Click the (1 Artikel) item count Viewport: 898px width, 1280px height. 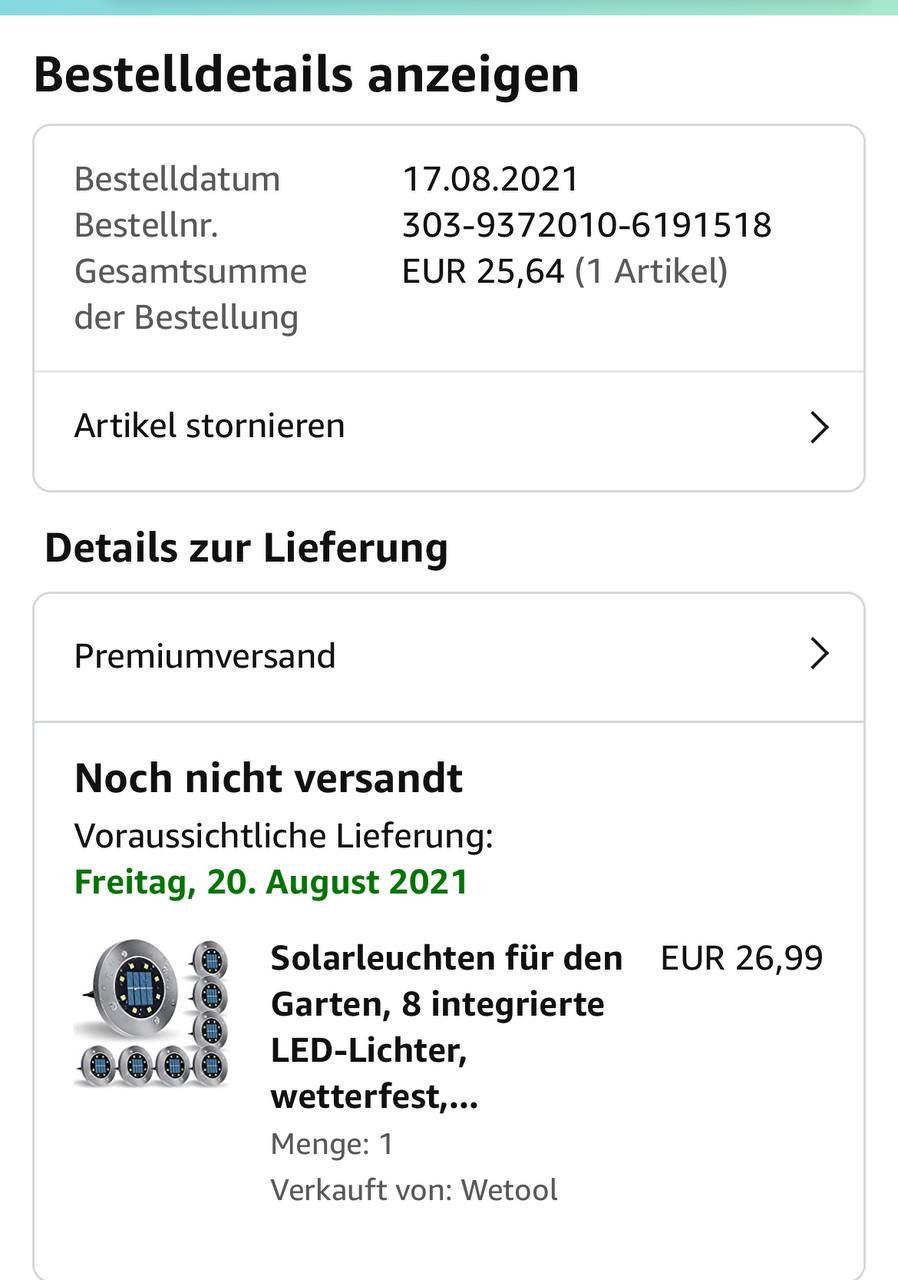point(651,271)
